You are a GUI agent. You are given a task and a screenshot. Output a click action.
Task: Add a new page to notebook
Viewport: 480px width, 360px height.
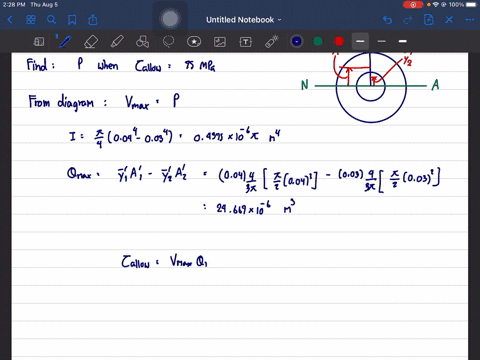429,20
